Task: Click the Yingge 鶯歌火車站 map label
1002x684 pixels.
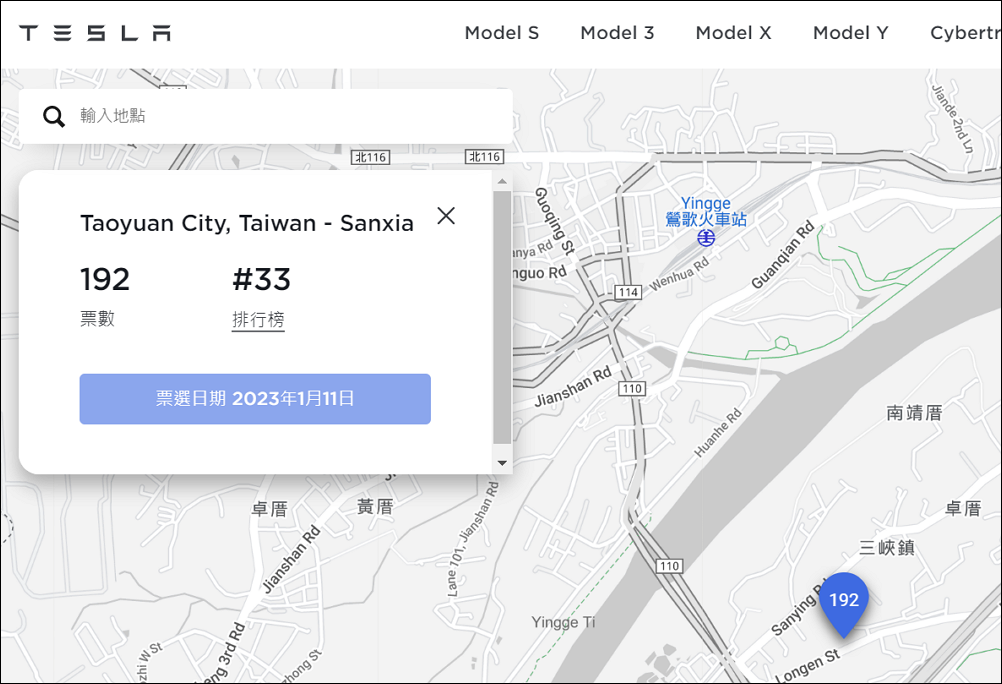Action: click(x=705, y=212)
